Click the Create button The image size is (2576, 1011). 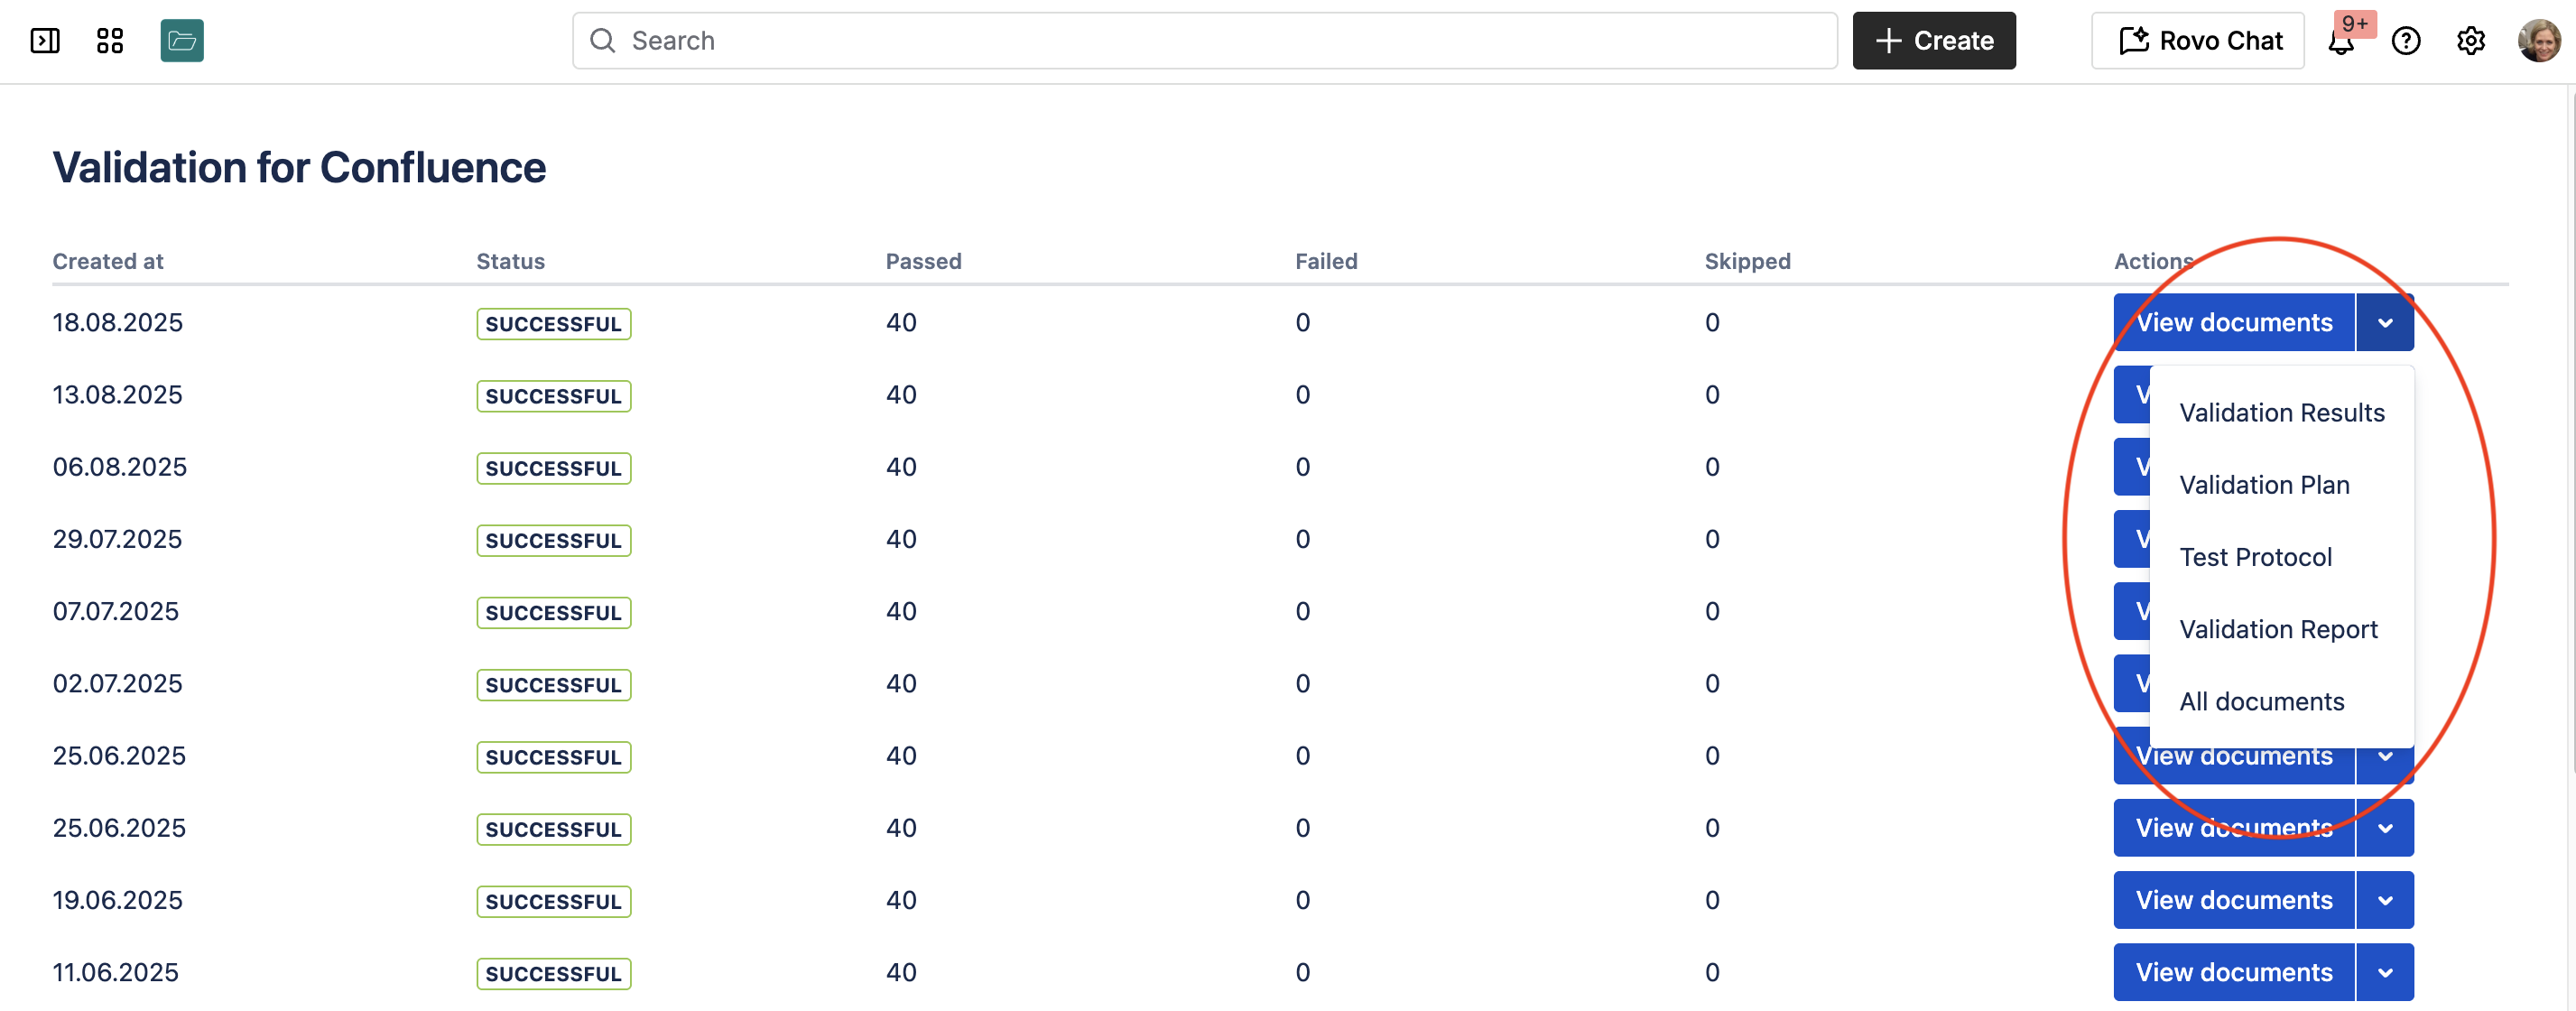(1934, 41)
